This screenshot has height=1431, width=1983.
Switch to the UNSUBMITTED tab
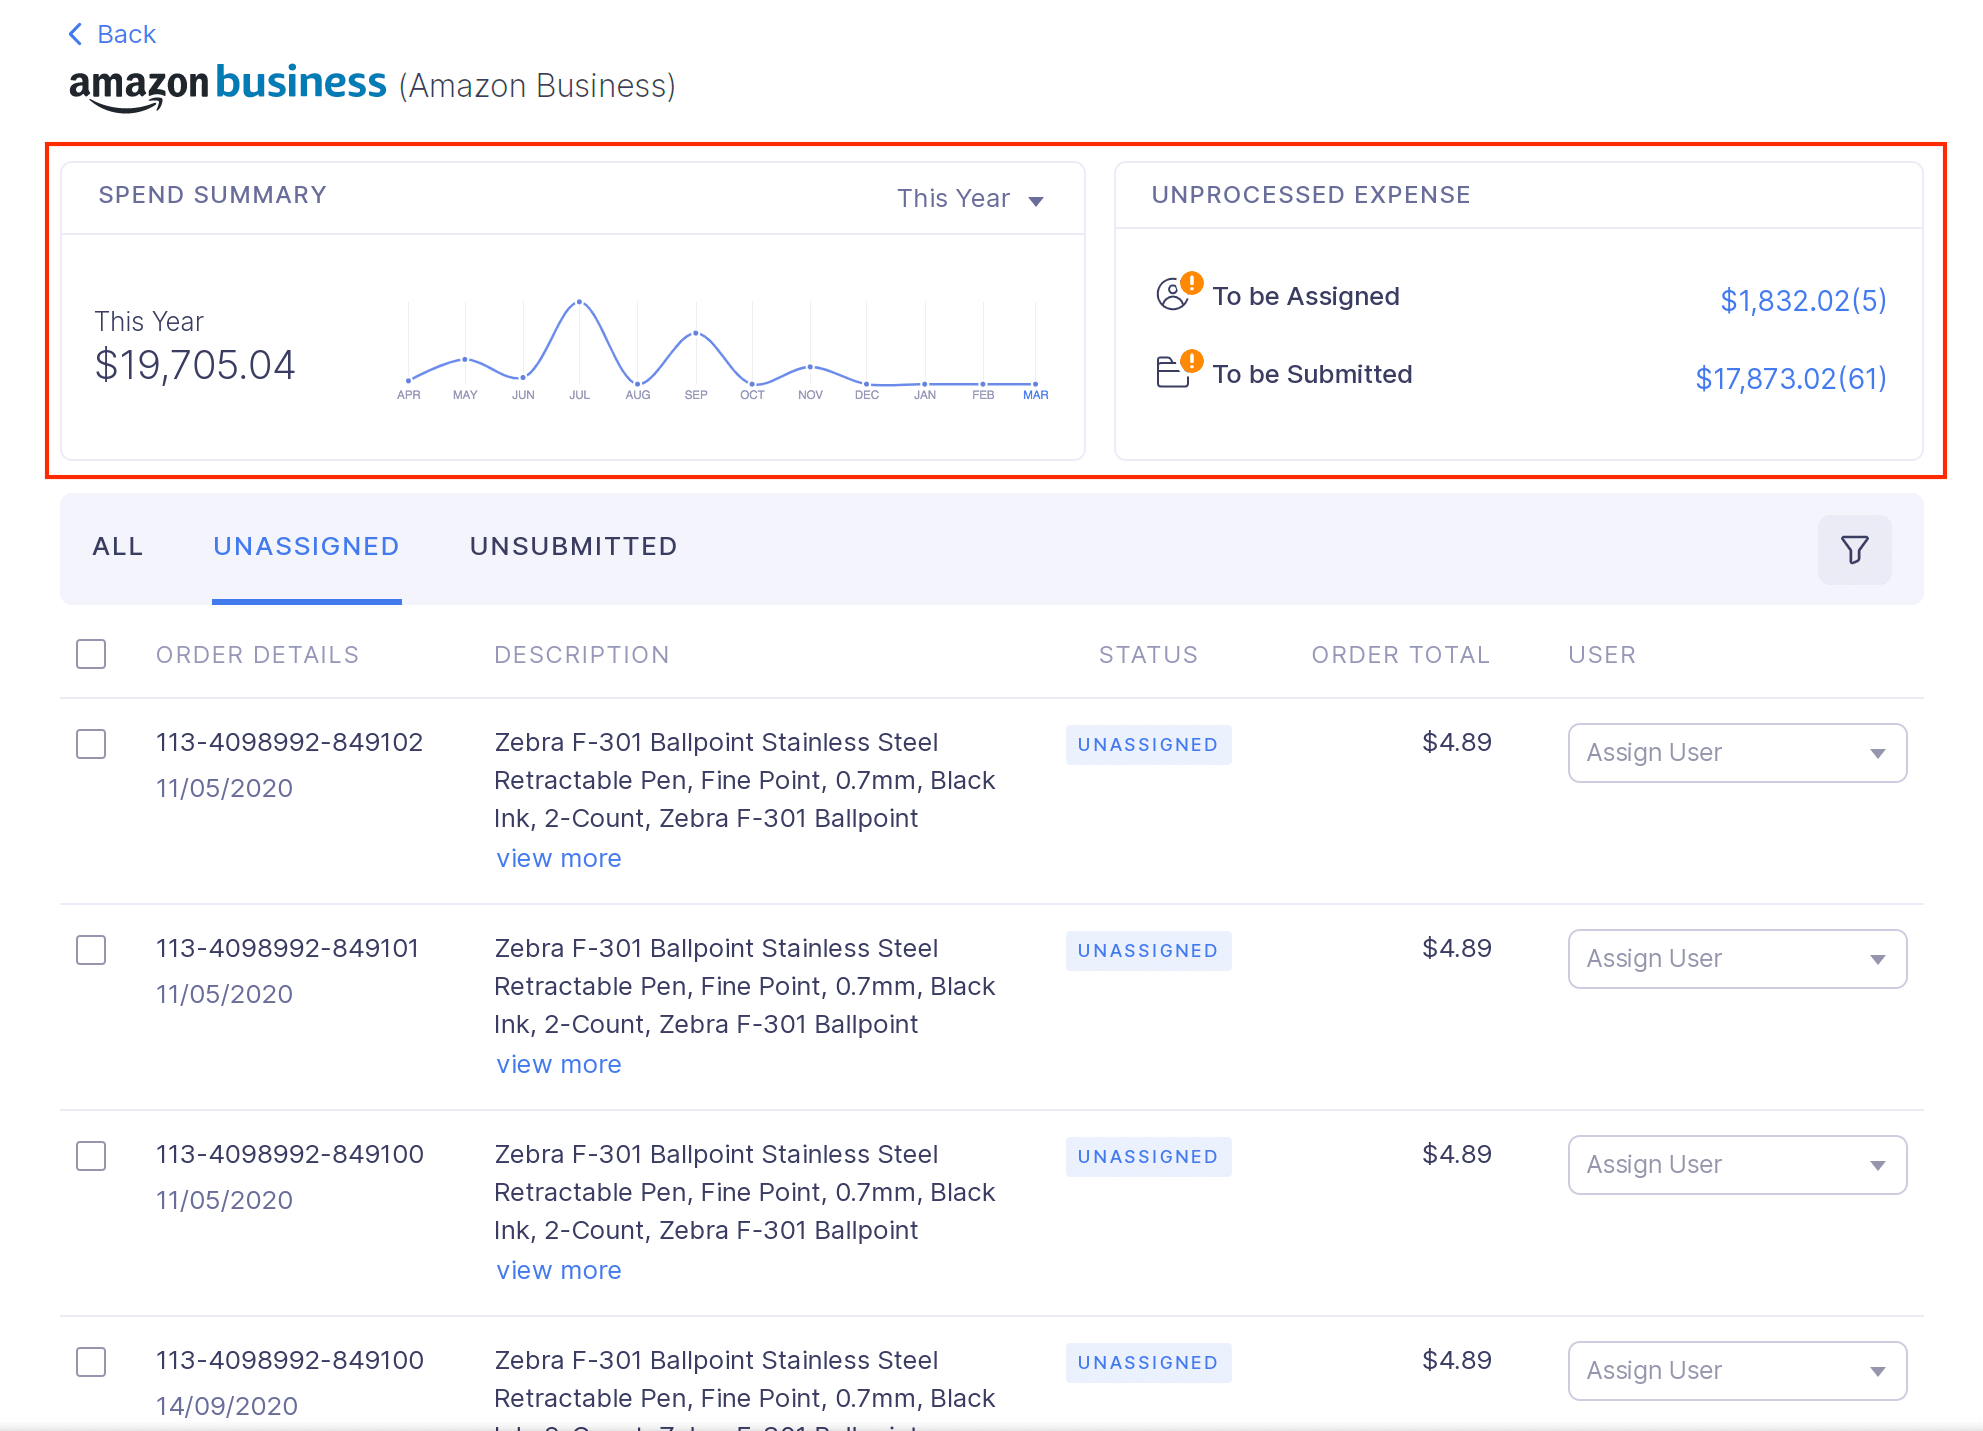(x=574, y=546)
